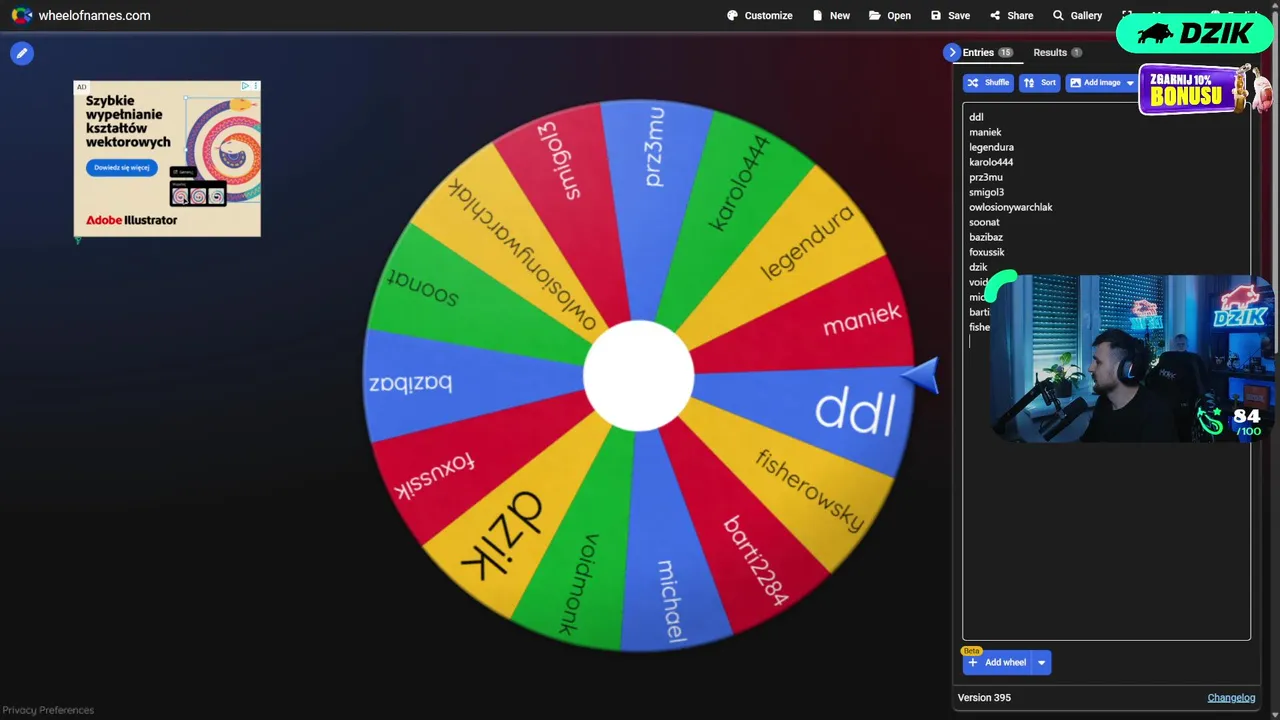Click the Save floppy disk icon
Image resolution: width=1280 pixels, height=720 pixels.
935,15
